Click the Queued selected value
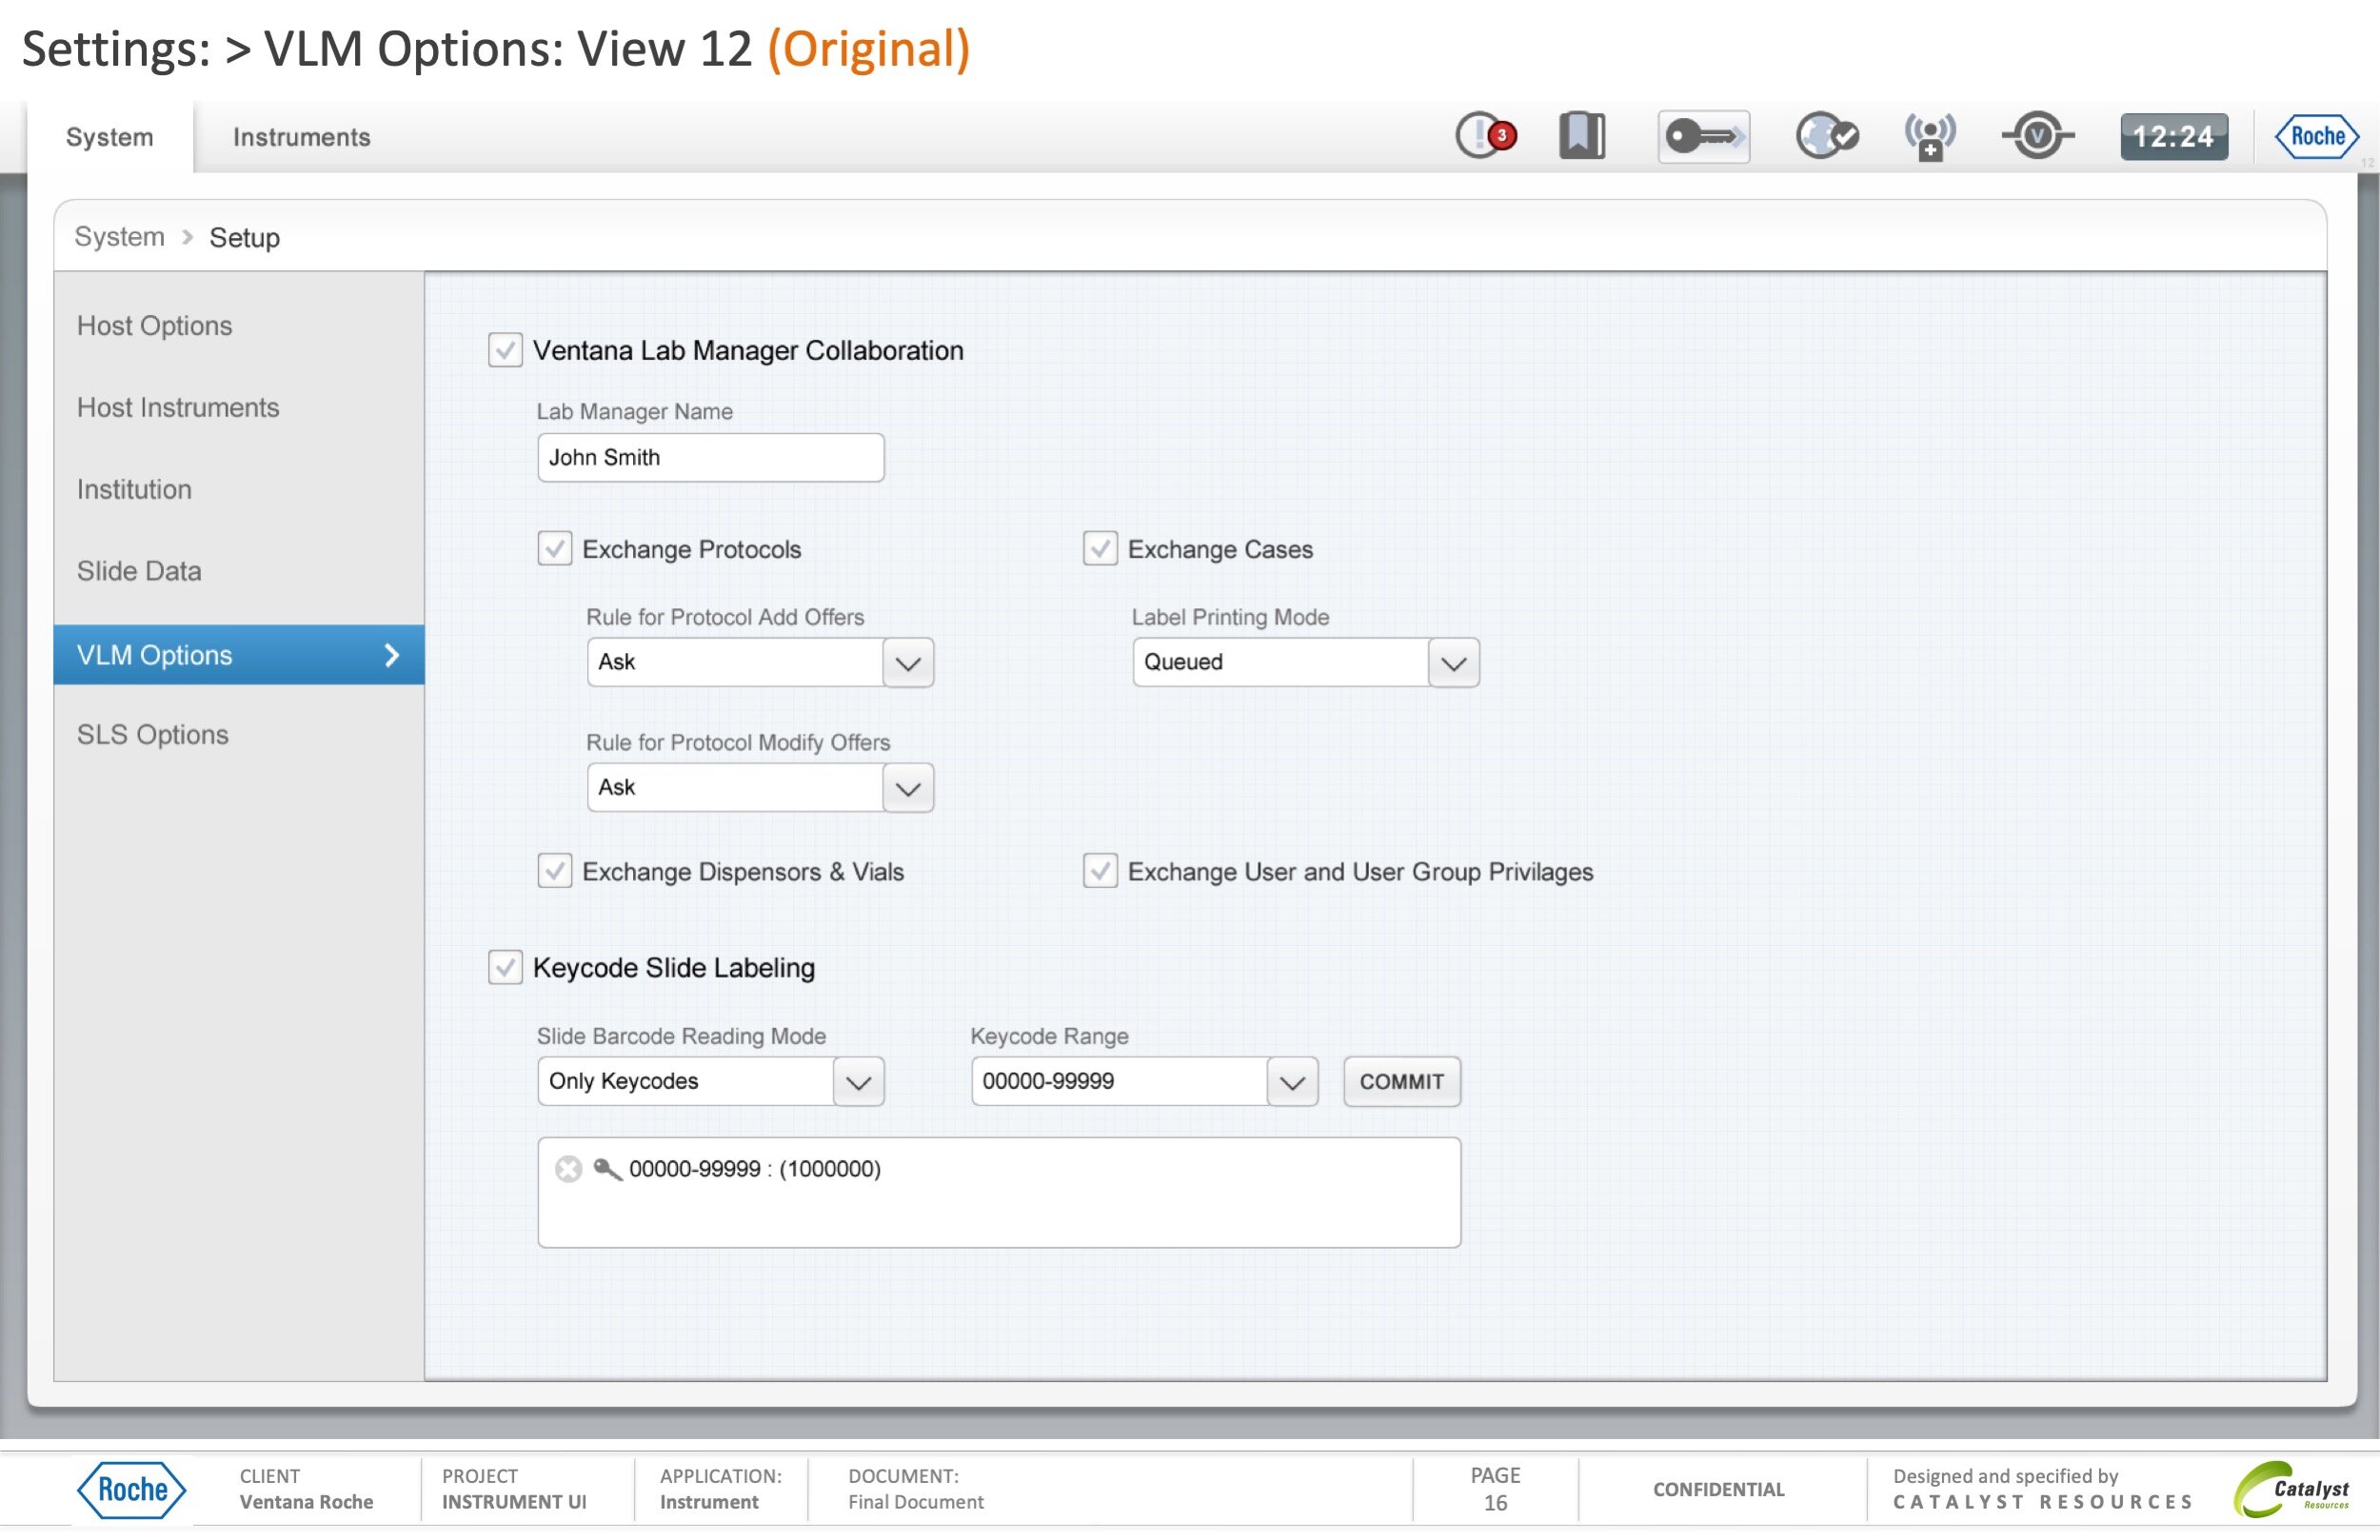 pos(1183,662)
